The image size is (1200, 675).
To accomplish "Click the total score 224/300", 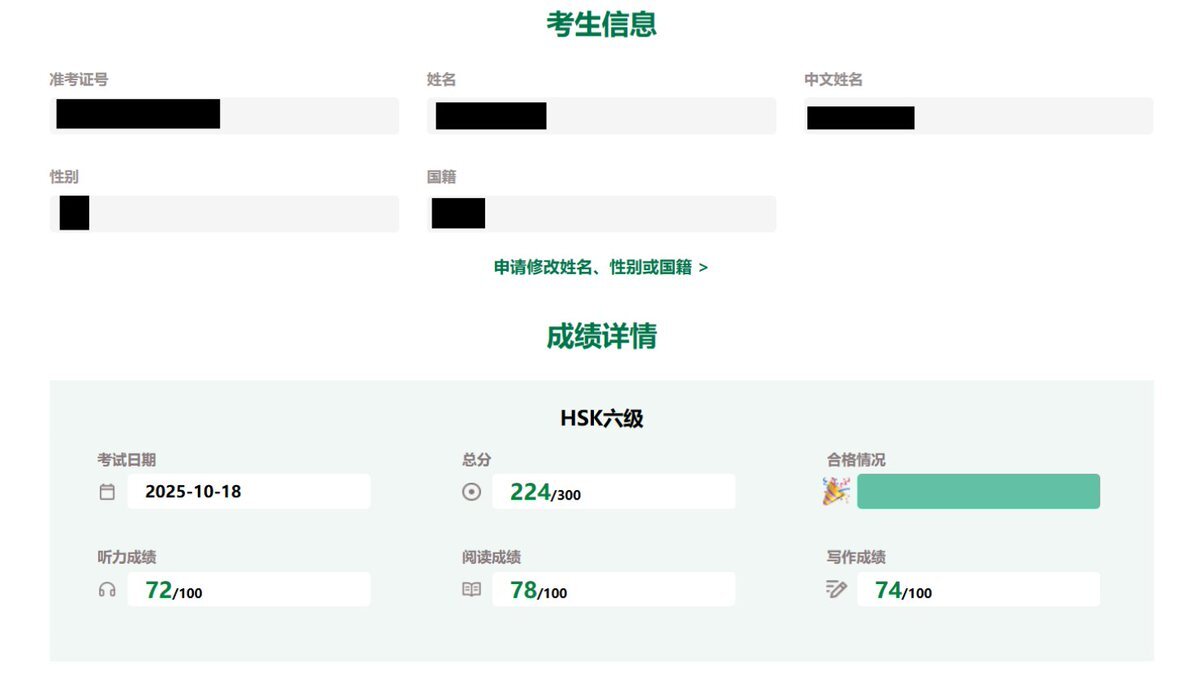I will [545, 492].
